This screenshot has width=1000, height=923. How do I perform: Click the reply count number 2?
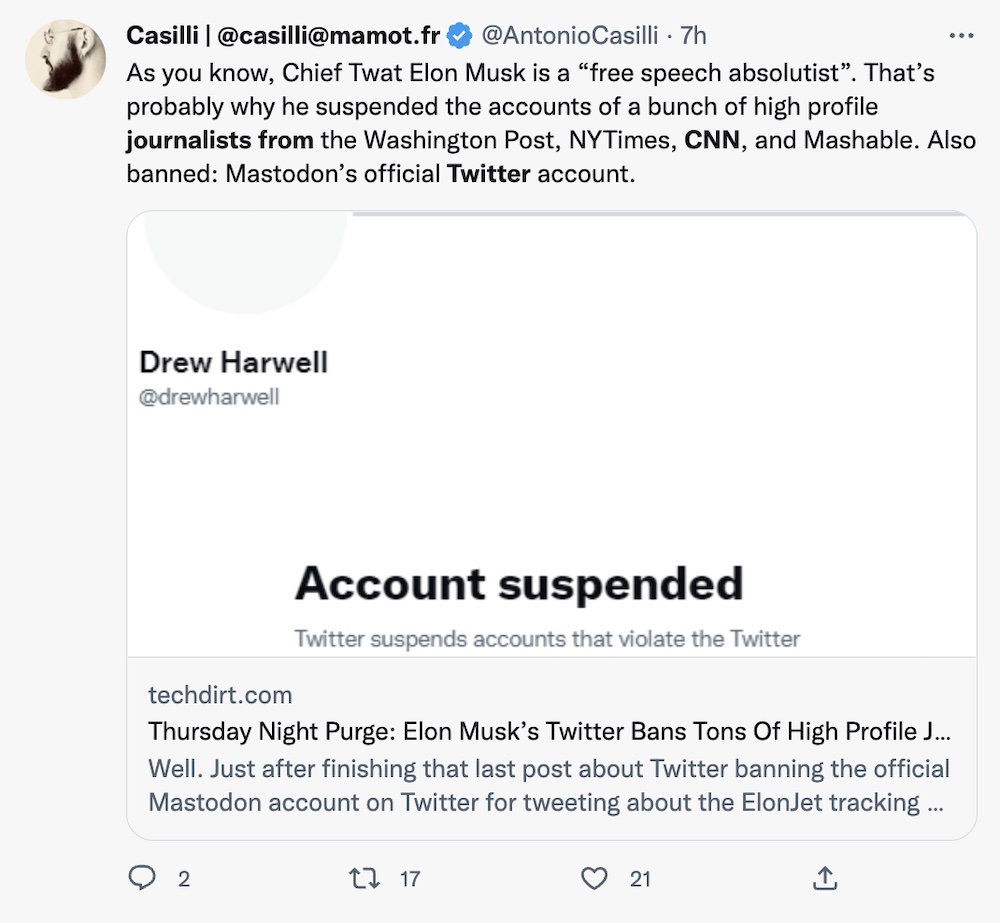184,879
